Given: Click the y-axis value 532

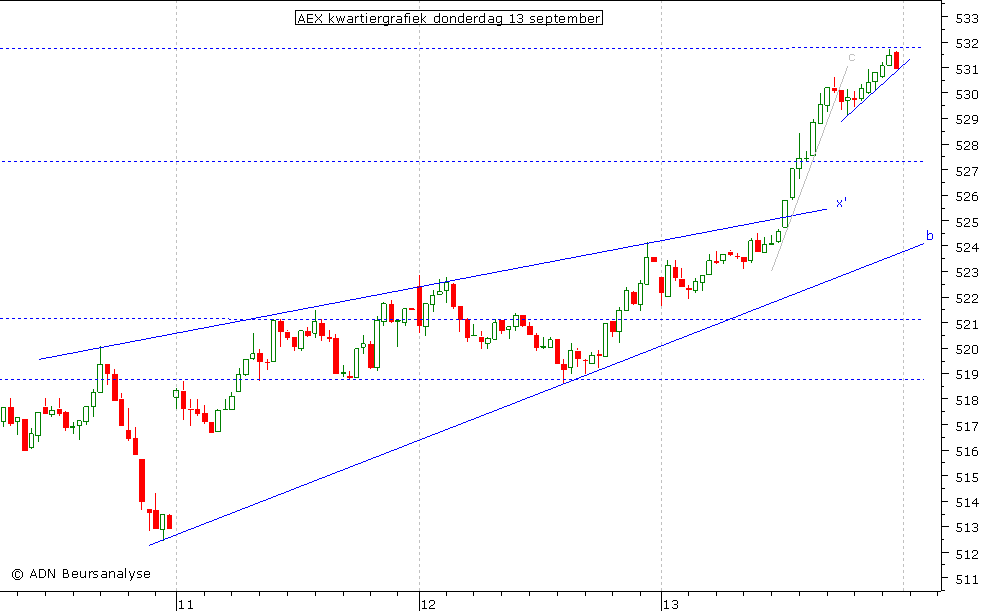Looking at the screenshot, I should (967, 43).
